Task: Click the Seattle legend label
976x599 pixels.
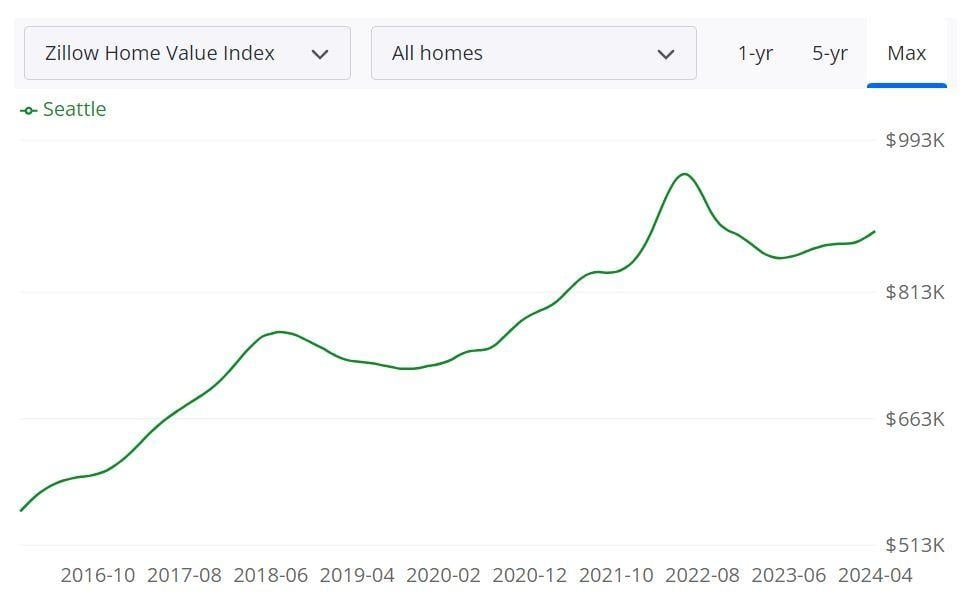Action: pyautogui.click(x=73, y=109)
